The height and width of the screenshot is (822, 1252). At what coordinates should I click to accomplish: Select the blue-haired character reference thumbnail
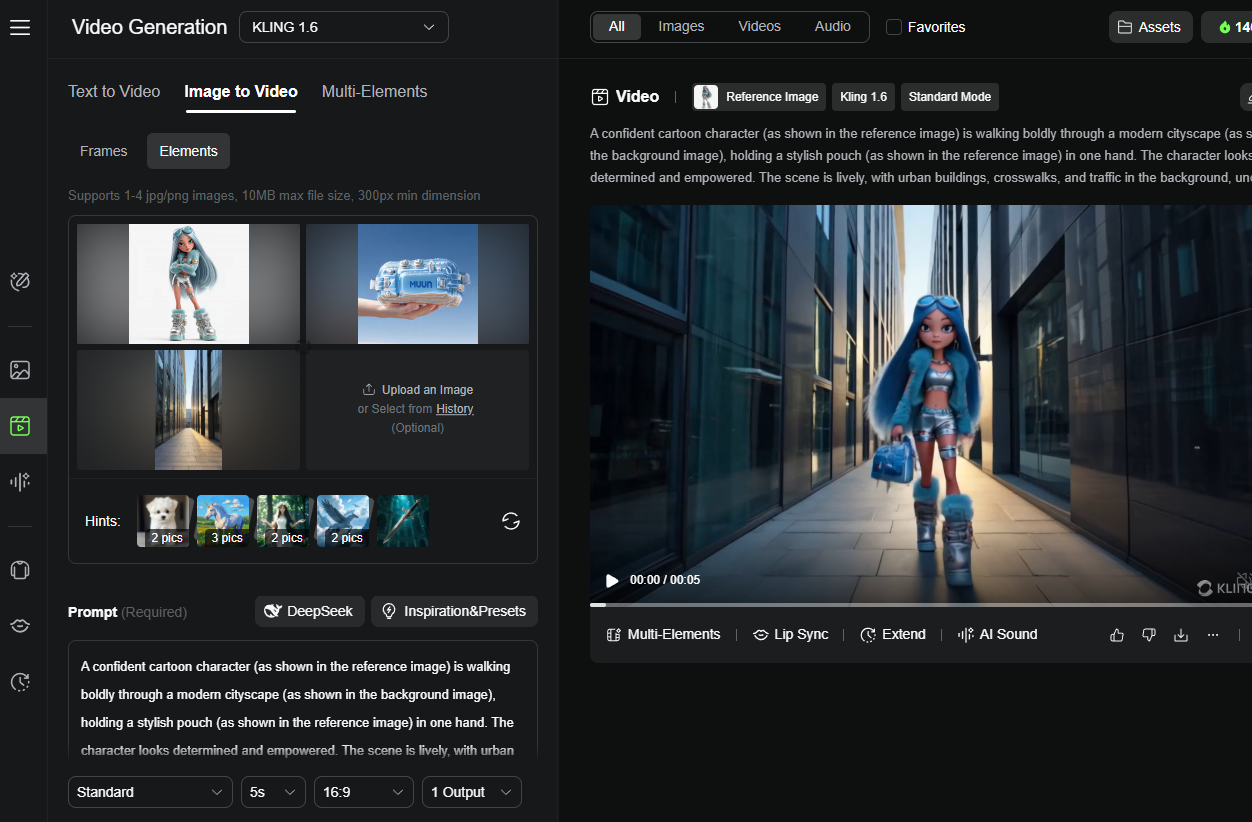click(188, 284)
